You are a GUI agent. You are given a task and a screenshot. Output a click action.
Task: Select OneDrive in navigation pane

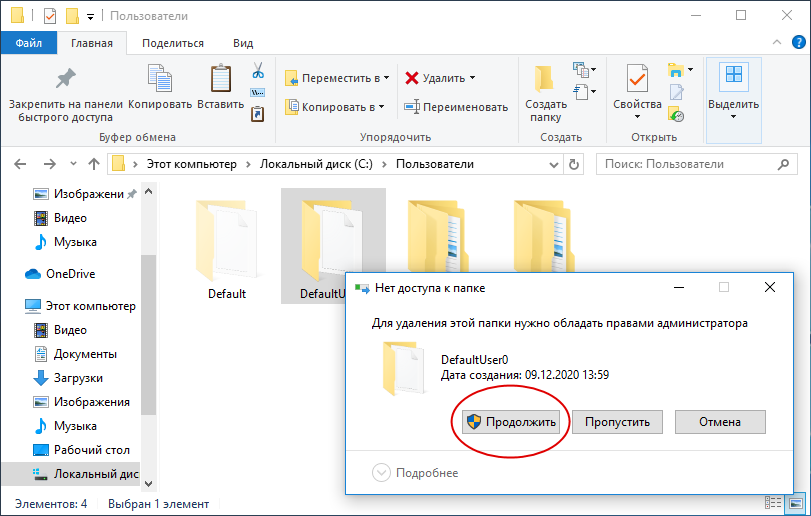pyautogui.click(x=70, y=274)
